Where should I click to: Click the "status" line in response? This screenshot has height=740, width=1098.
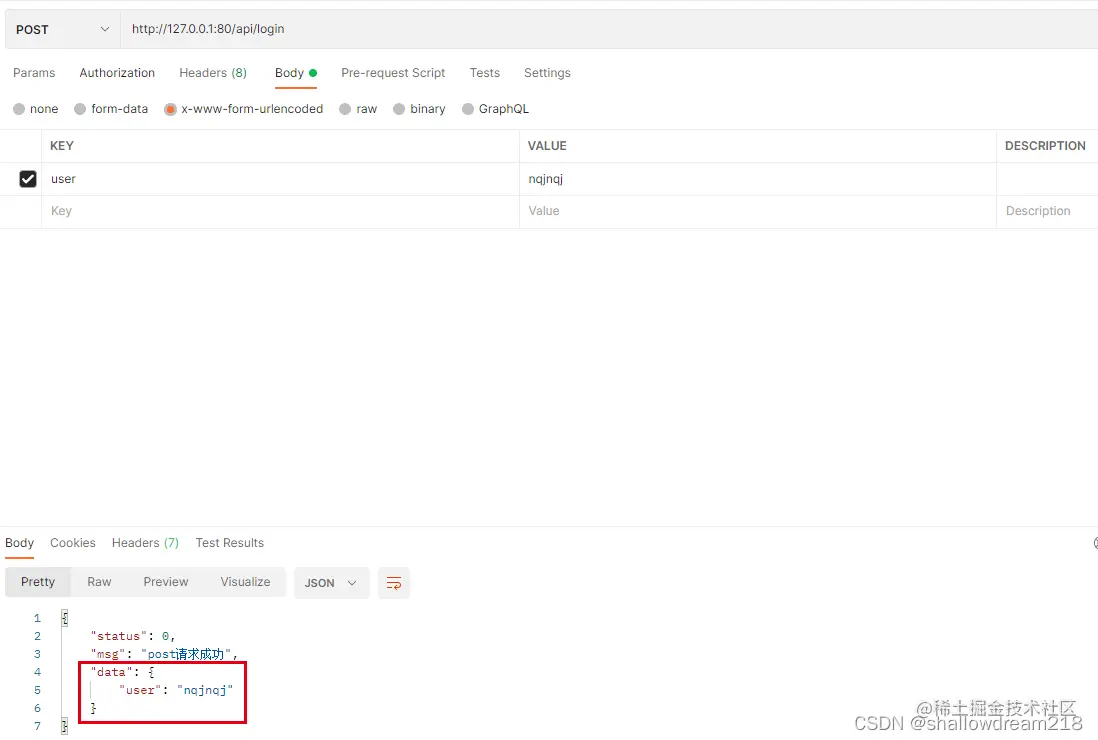pyautogui.click(x=133, y=636)
